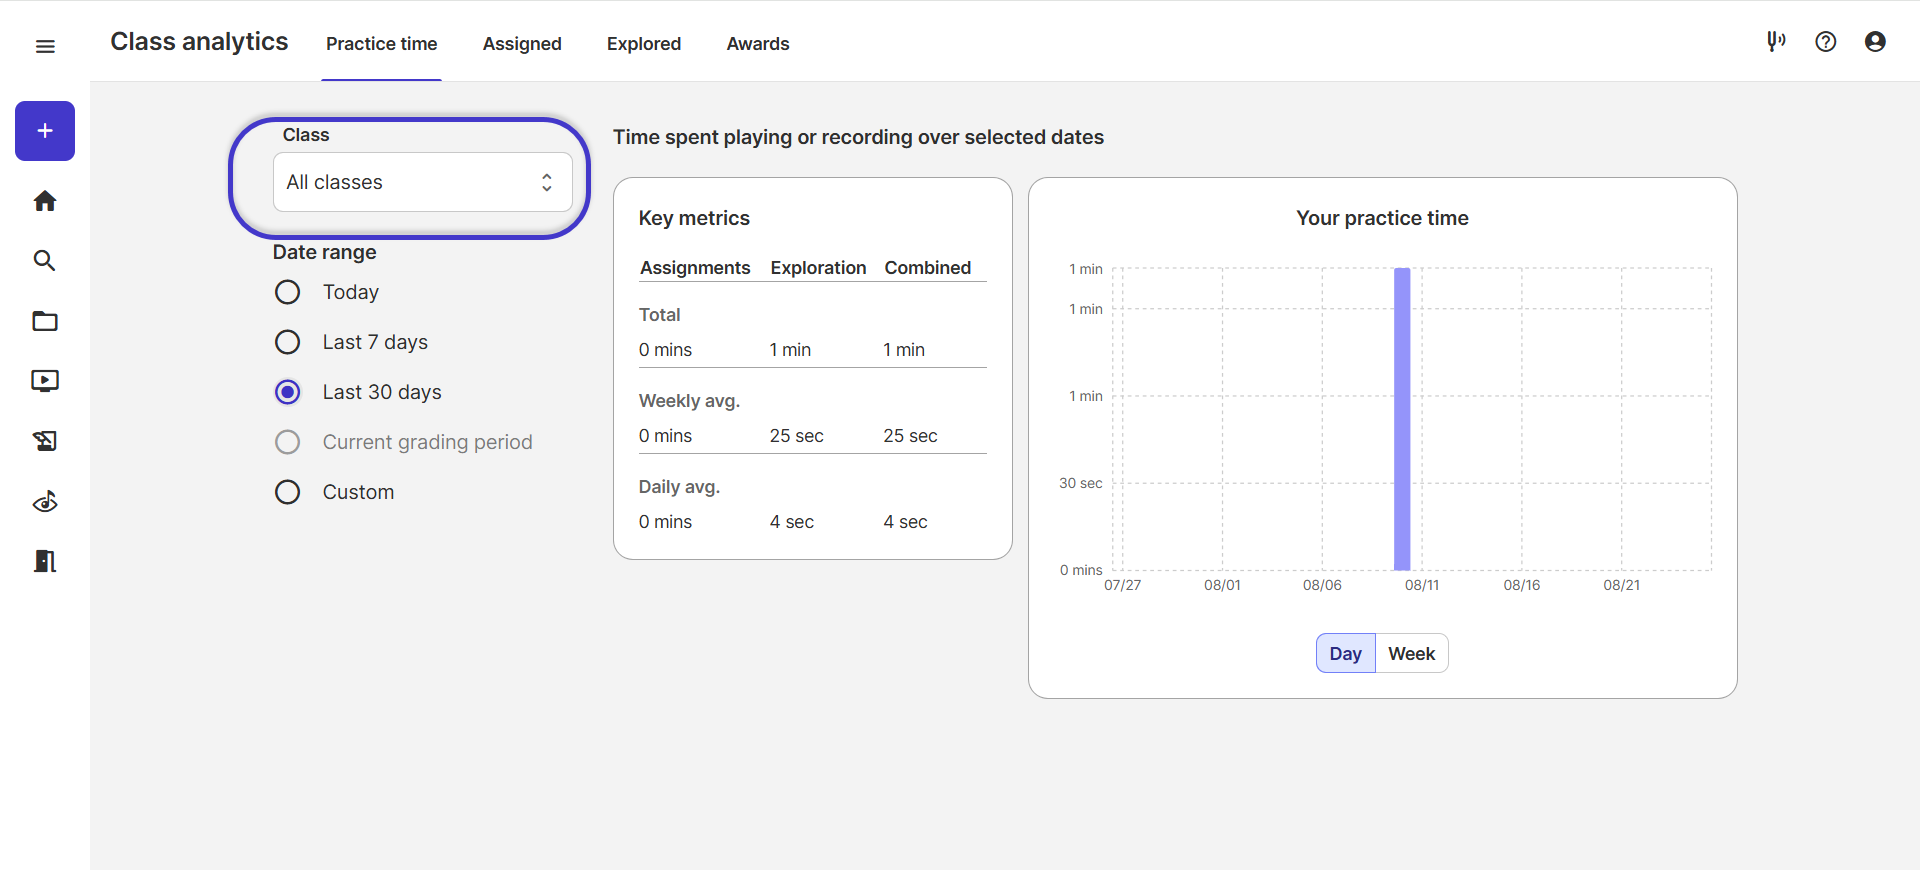The width and height of the screenshot is (1920, 870).
Task: Click the '08/16' date on chart axis
Action: (1522, 585)
